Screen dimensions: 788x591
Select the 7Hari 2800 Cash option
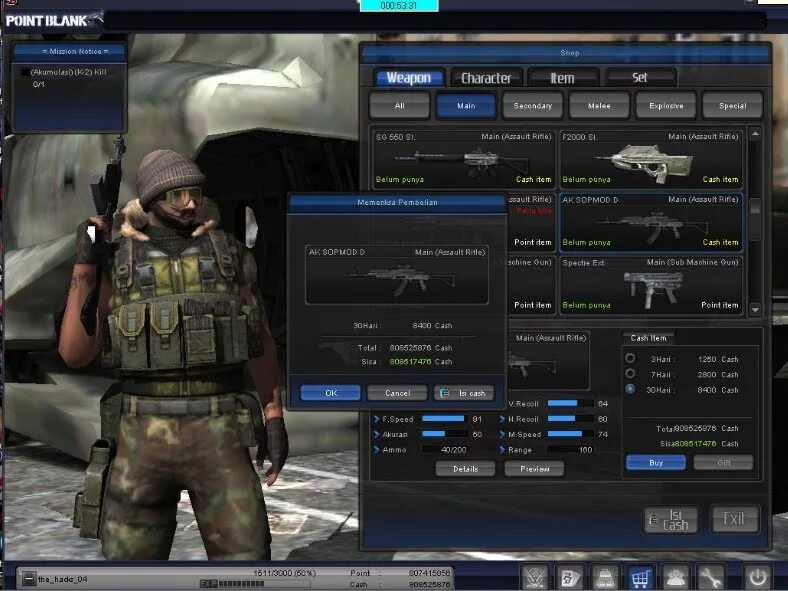tap(630, 373)
